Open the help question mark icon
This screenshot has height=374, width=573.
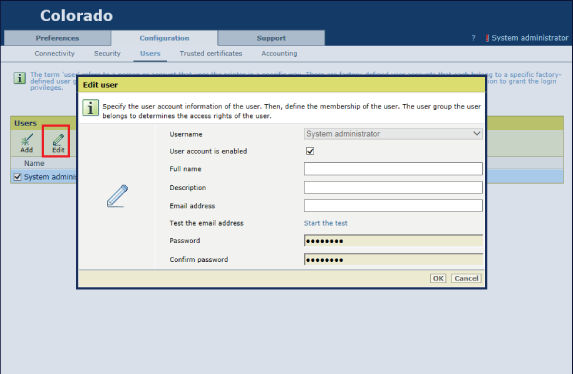(x=473, y=38)
